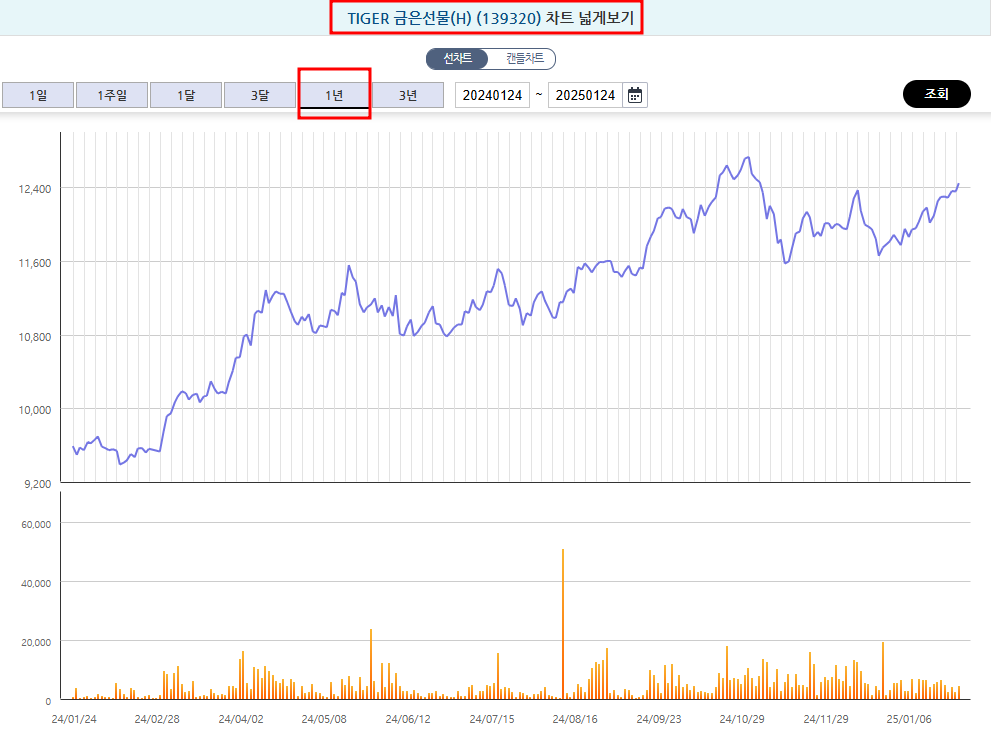The width and height of the screenshot is (991, 736).
Task: Click the 24/10/29 date axis label
Action: (742, 719)
